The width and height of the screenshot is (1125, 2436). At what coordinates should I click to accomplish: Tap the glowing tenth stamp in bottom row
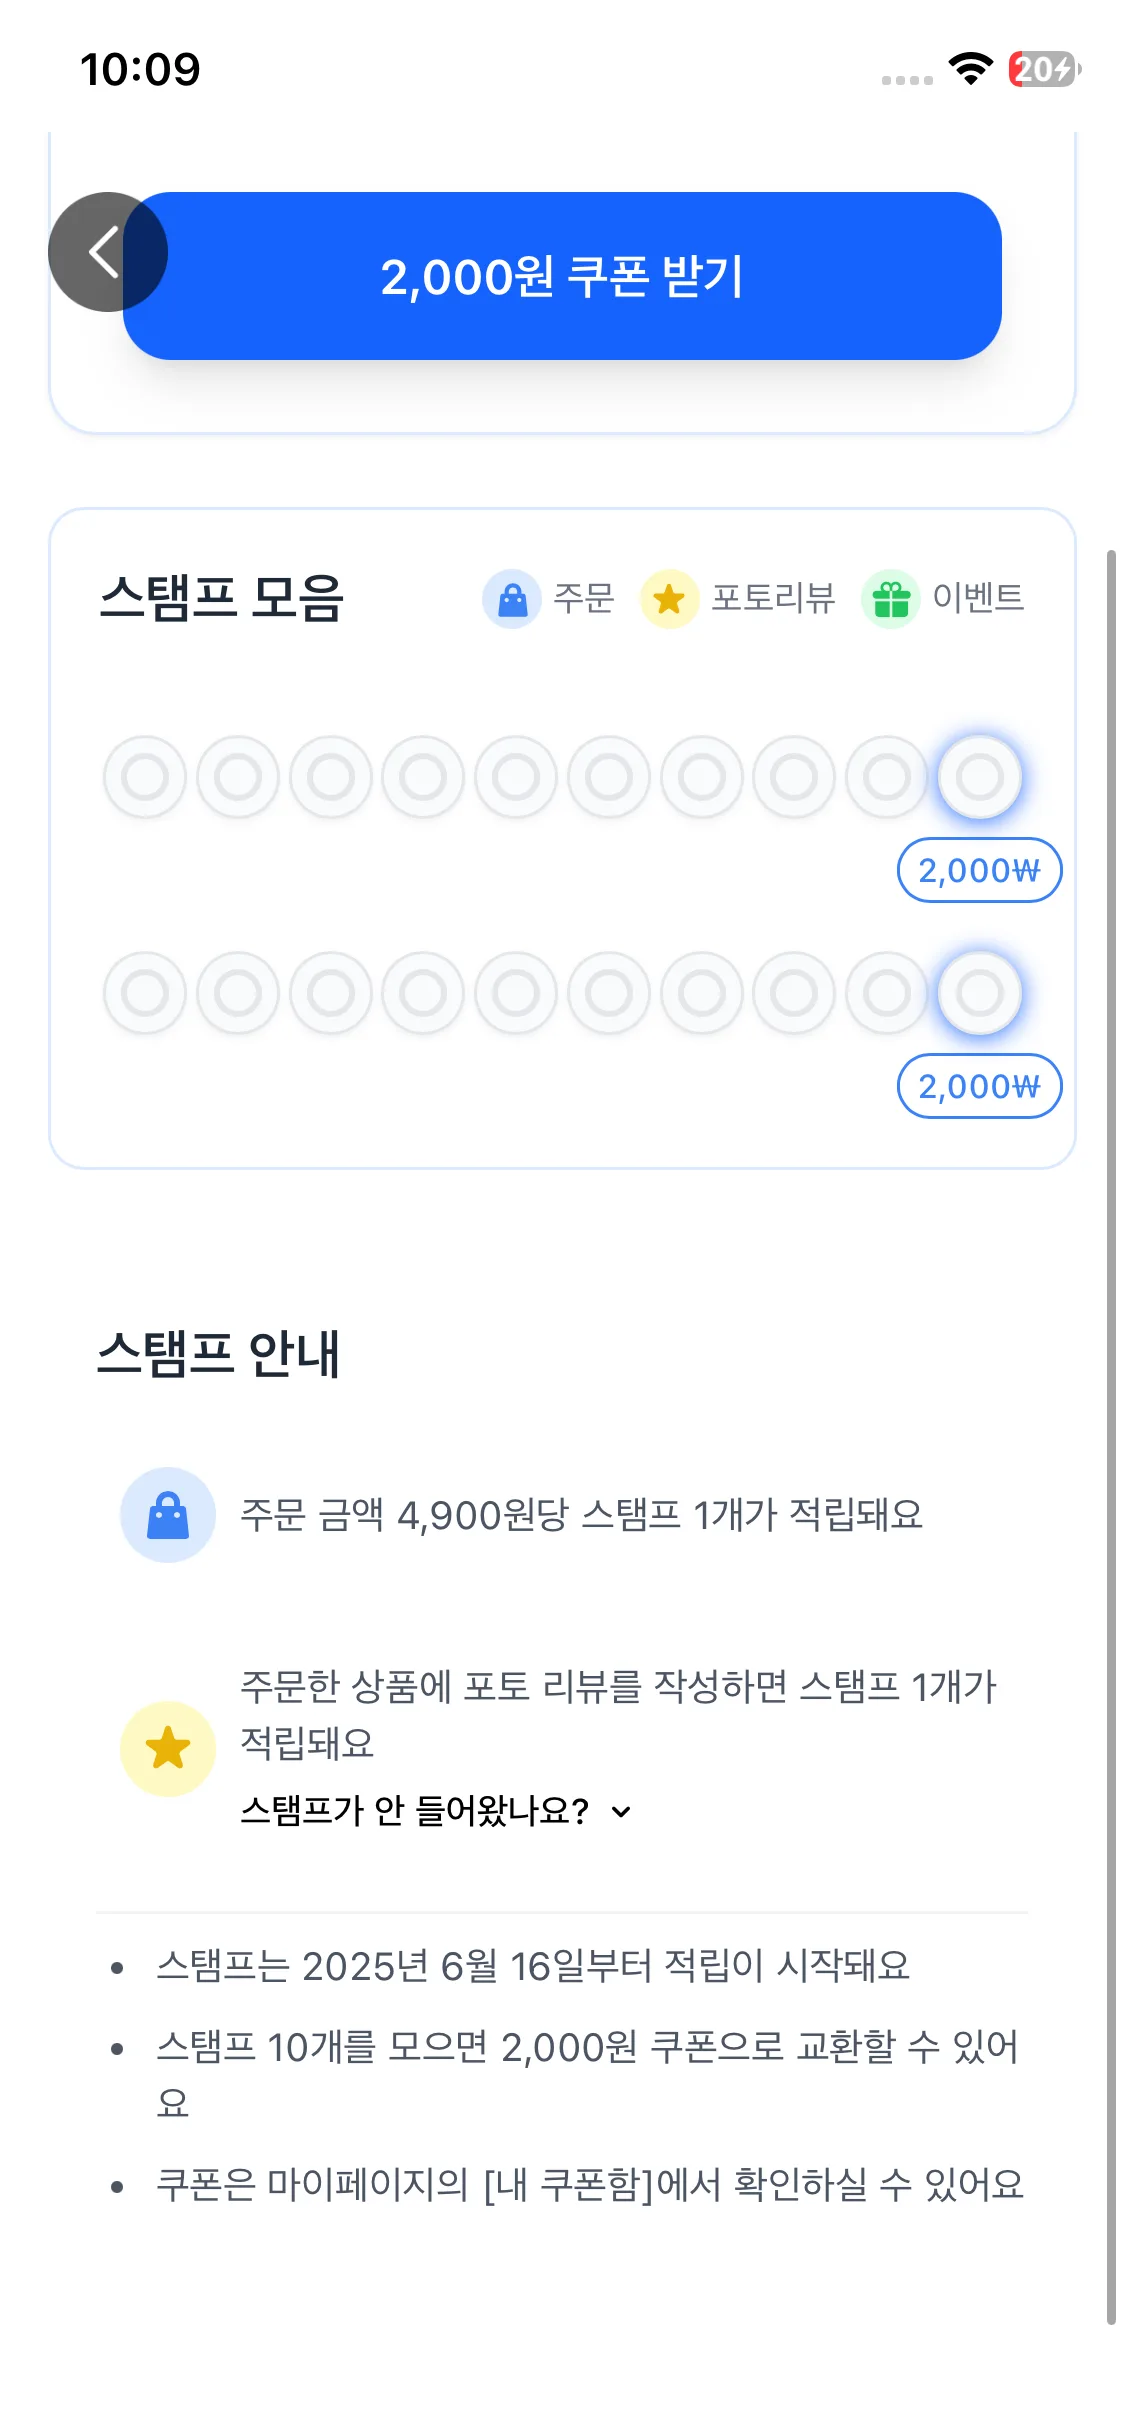[979, 993]
